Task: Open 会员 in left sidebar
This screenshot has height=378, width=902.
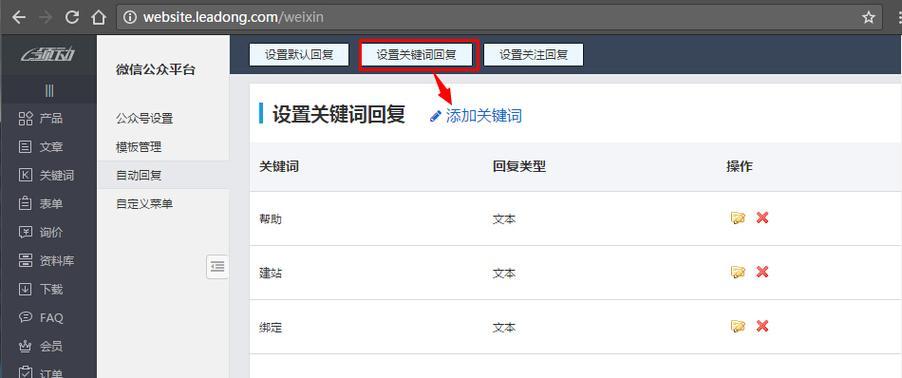Action: [48, 346]
